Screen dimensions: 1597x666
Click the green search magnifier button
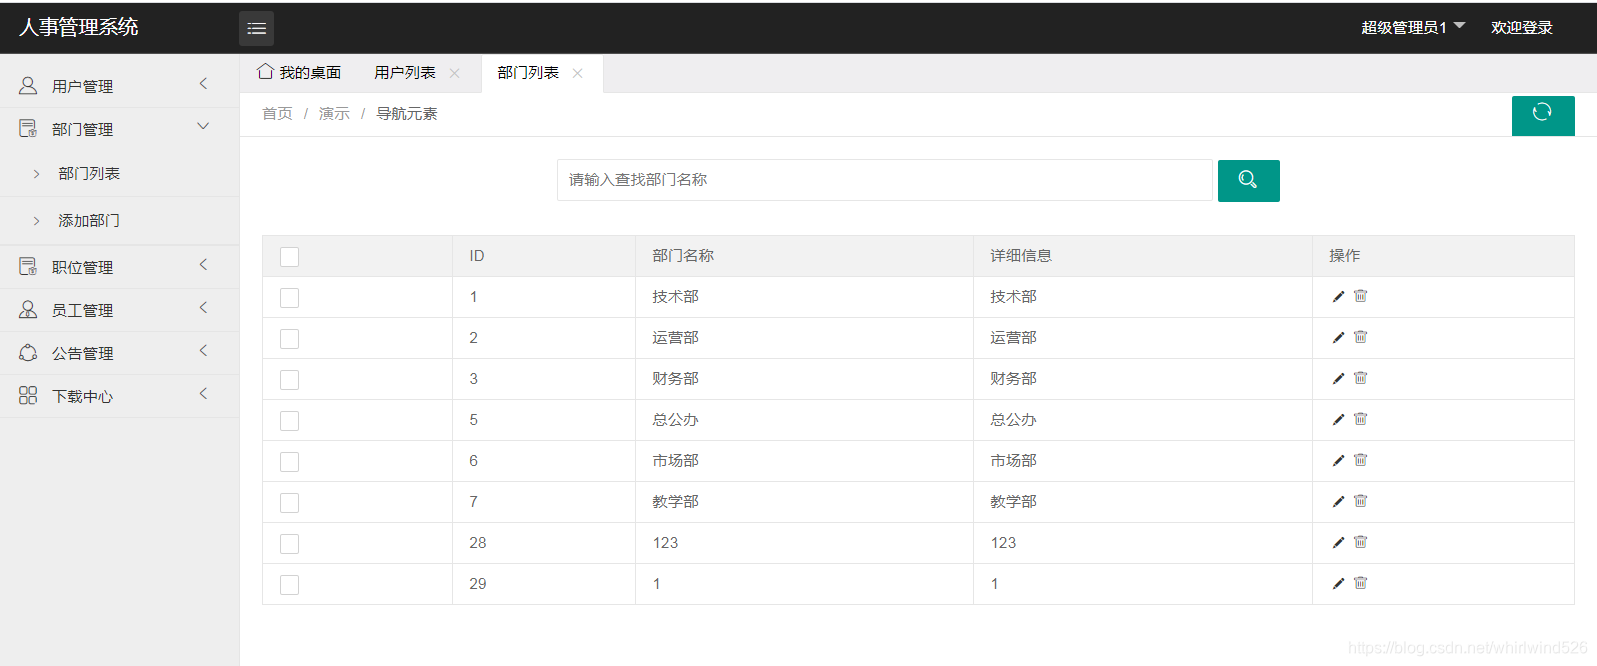[1248, 181]
